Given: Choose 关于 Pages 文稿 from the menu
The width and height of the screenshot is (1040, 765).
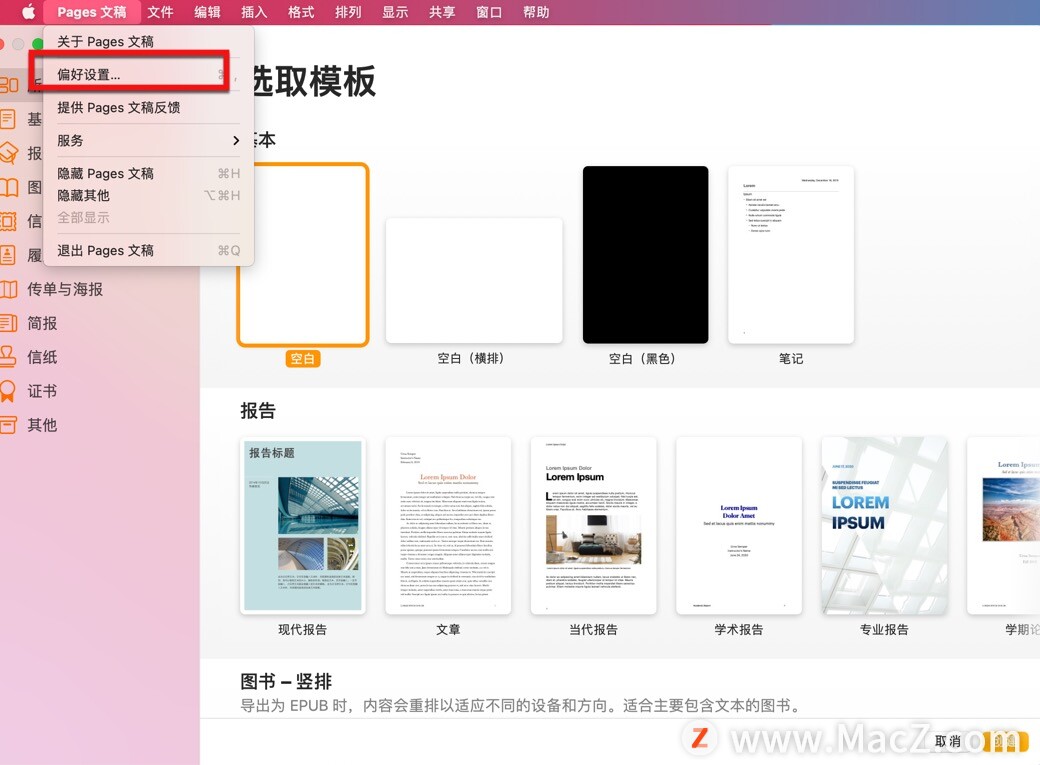Looking at the screenshot, I should (x=149, y=42).
